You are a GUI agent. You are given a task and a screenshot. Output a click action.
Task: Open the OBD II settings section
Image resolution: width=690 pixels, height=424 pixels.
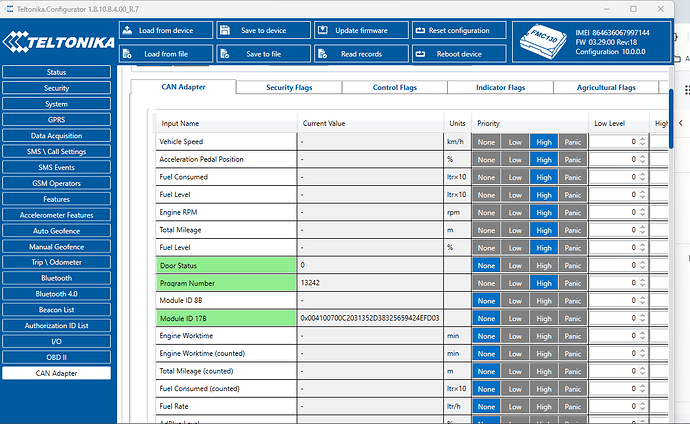pos(57,358)
